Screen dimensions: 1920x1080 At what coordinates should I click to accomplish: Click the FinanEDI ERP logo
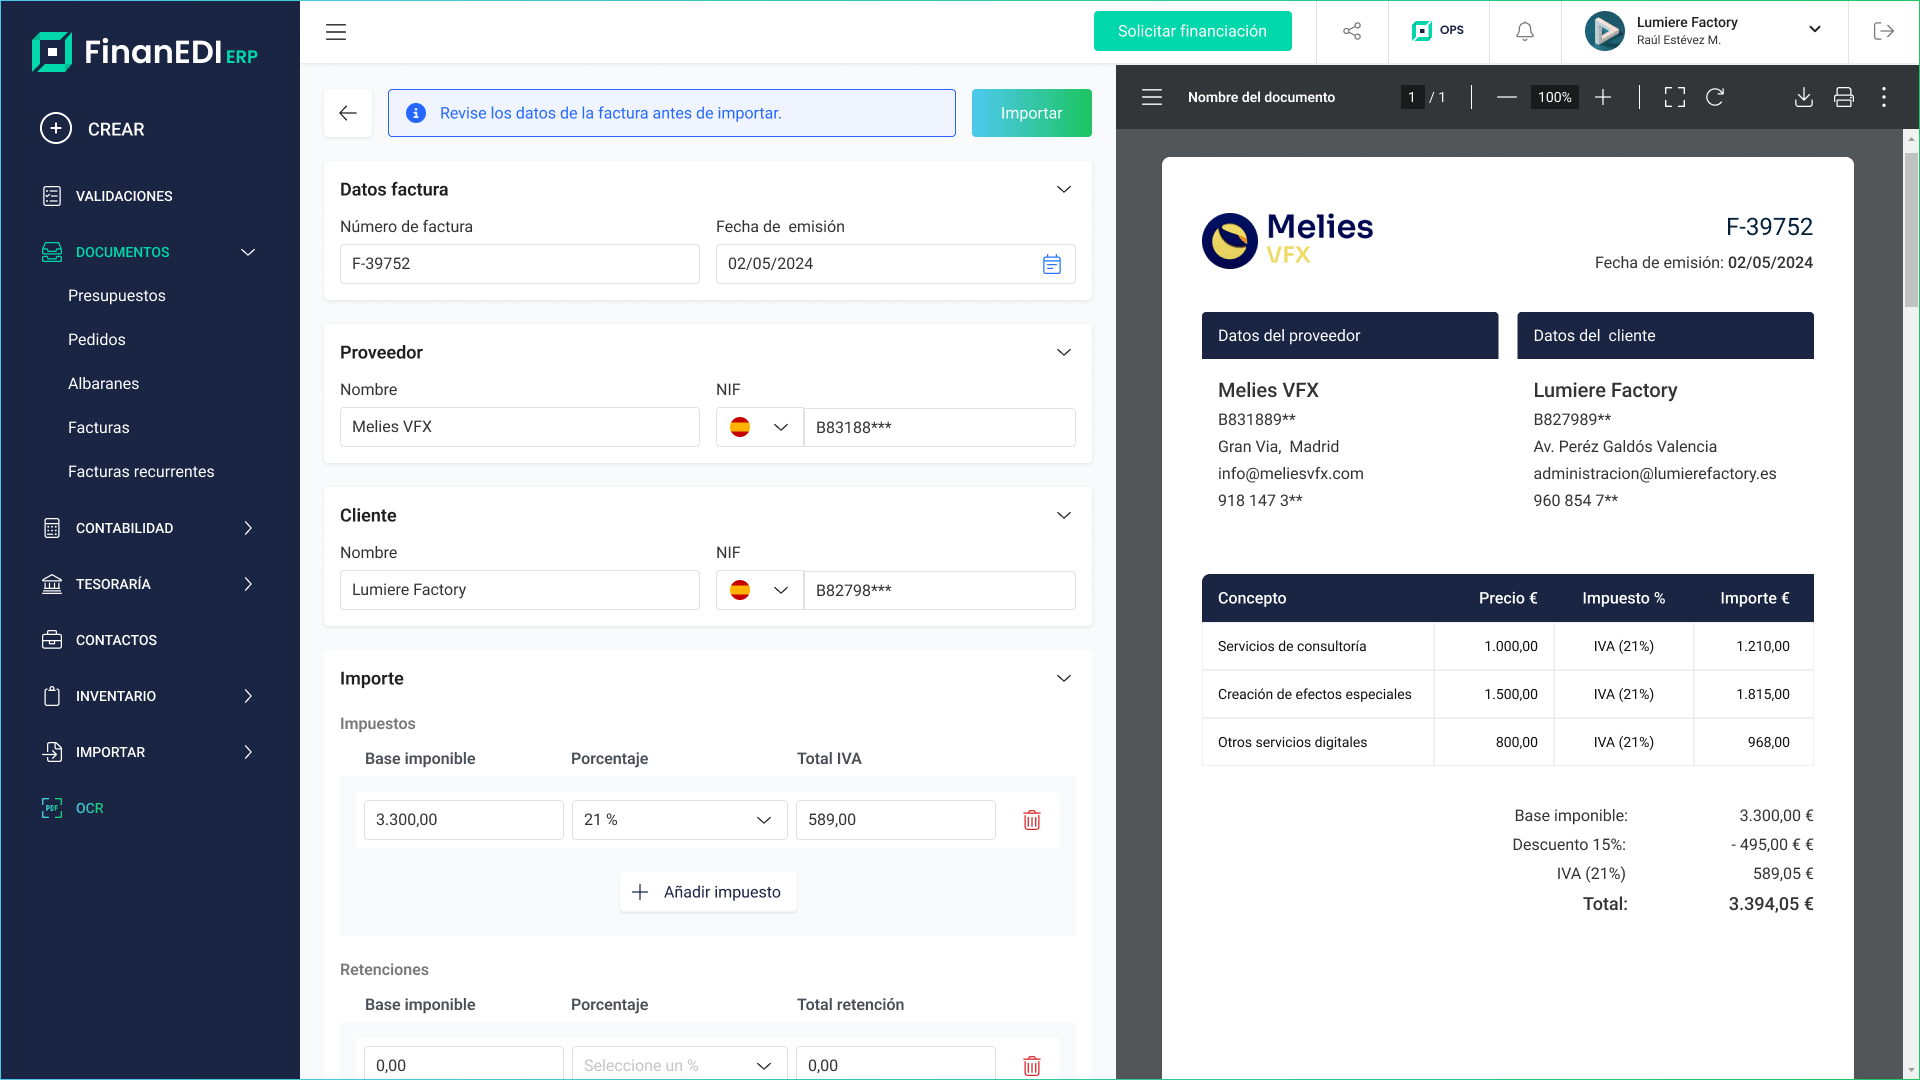coord(145,51)
